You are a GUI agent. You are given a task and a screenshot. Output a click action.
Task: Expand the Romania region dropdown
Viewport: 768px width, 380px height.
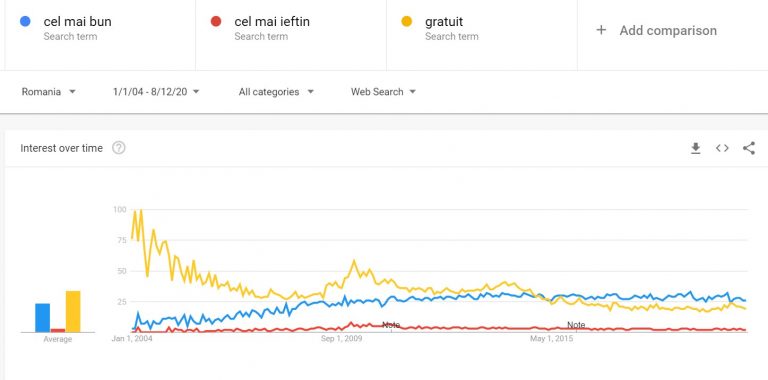pyautogui.click(x=48, y=92)
